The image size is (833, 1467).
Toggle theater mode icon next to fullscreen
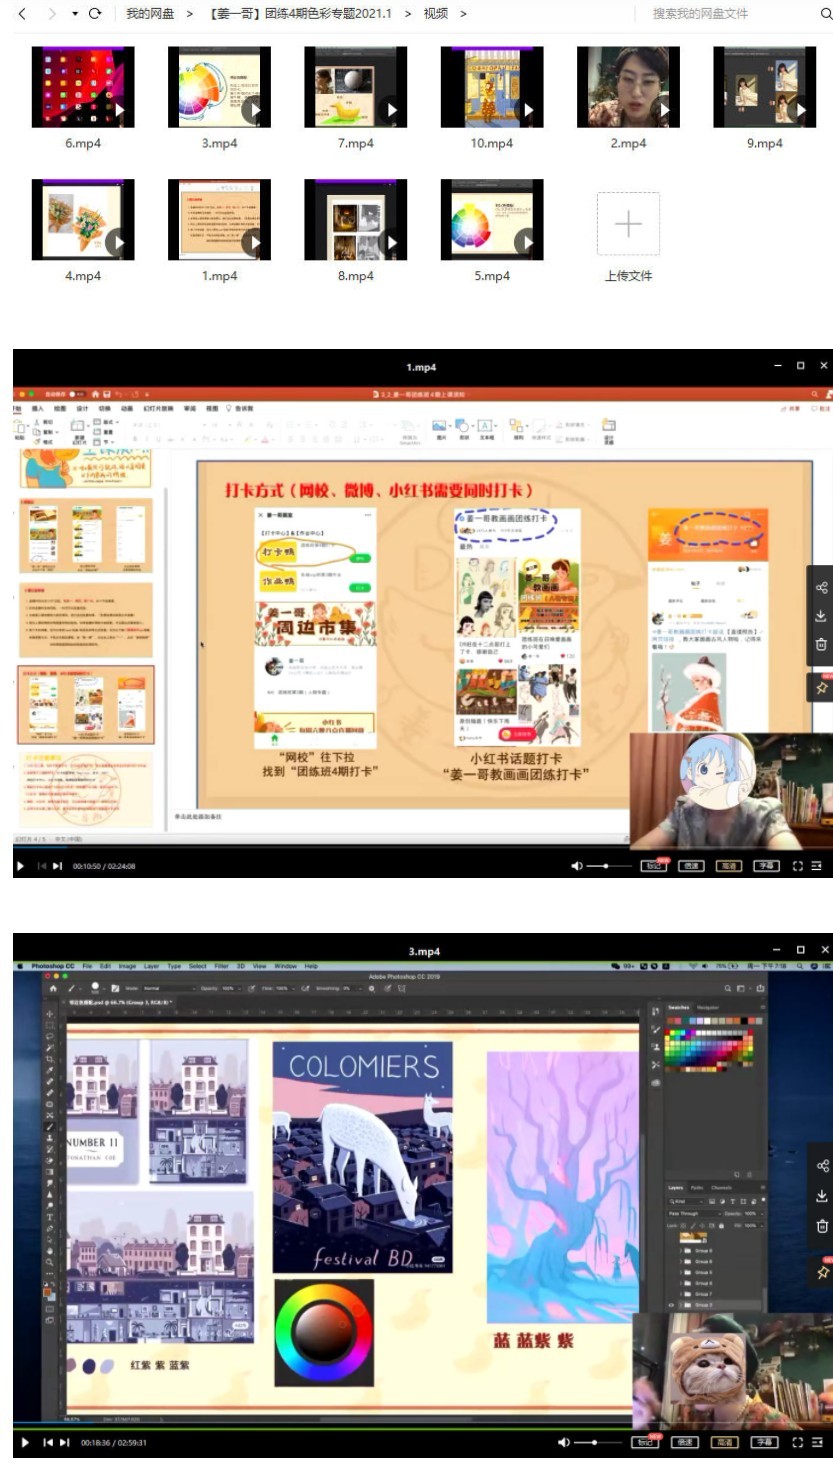(x=817, y=866)
